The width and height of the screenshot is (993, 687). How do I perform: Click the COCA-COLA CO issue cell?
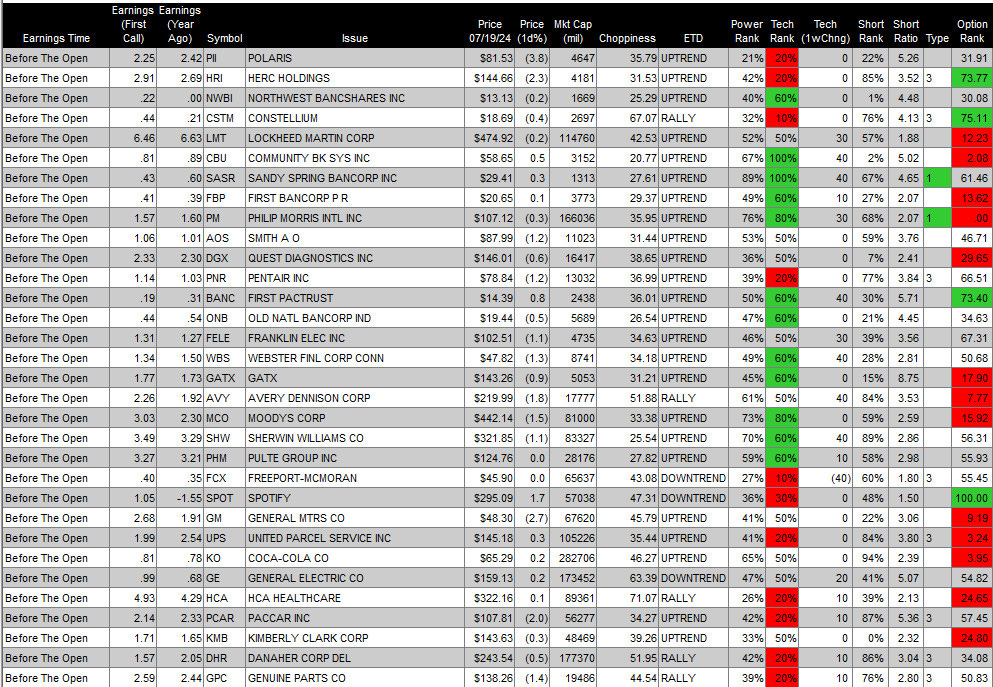355,558
